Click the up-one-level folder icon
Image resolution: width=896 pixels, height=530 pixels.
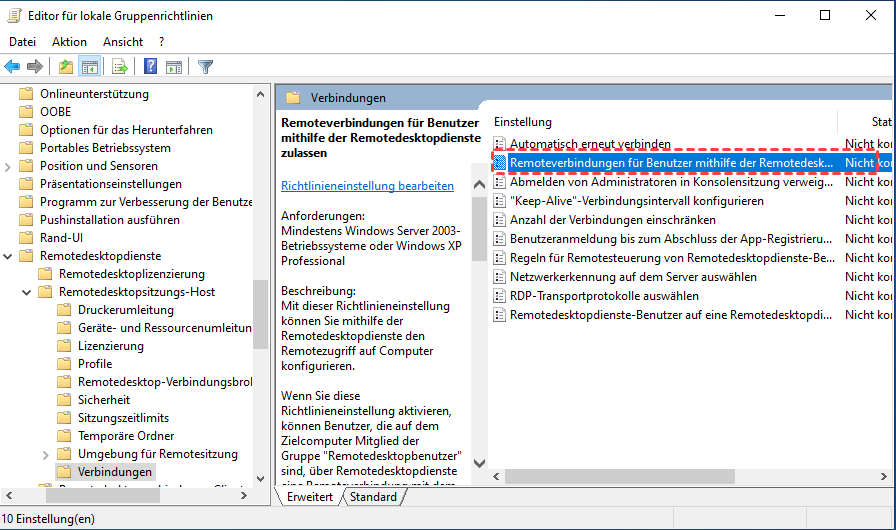pyautogui.click(x=66, y=67)
